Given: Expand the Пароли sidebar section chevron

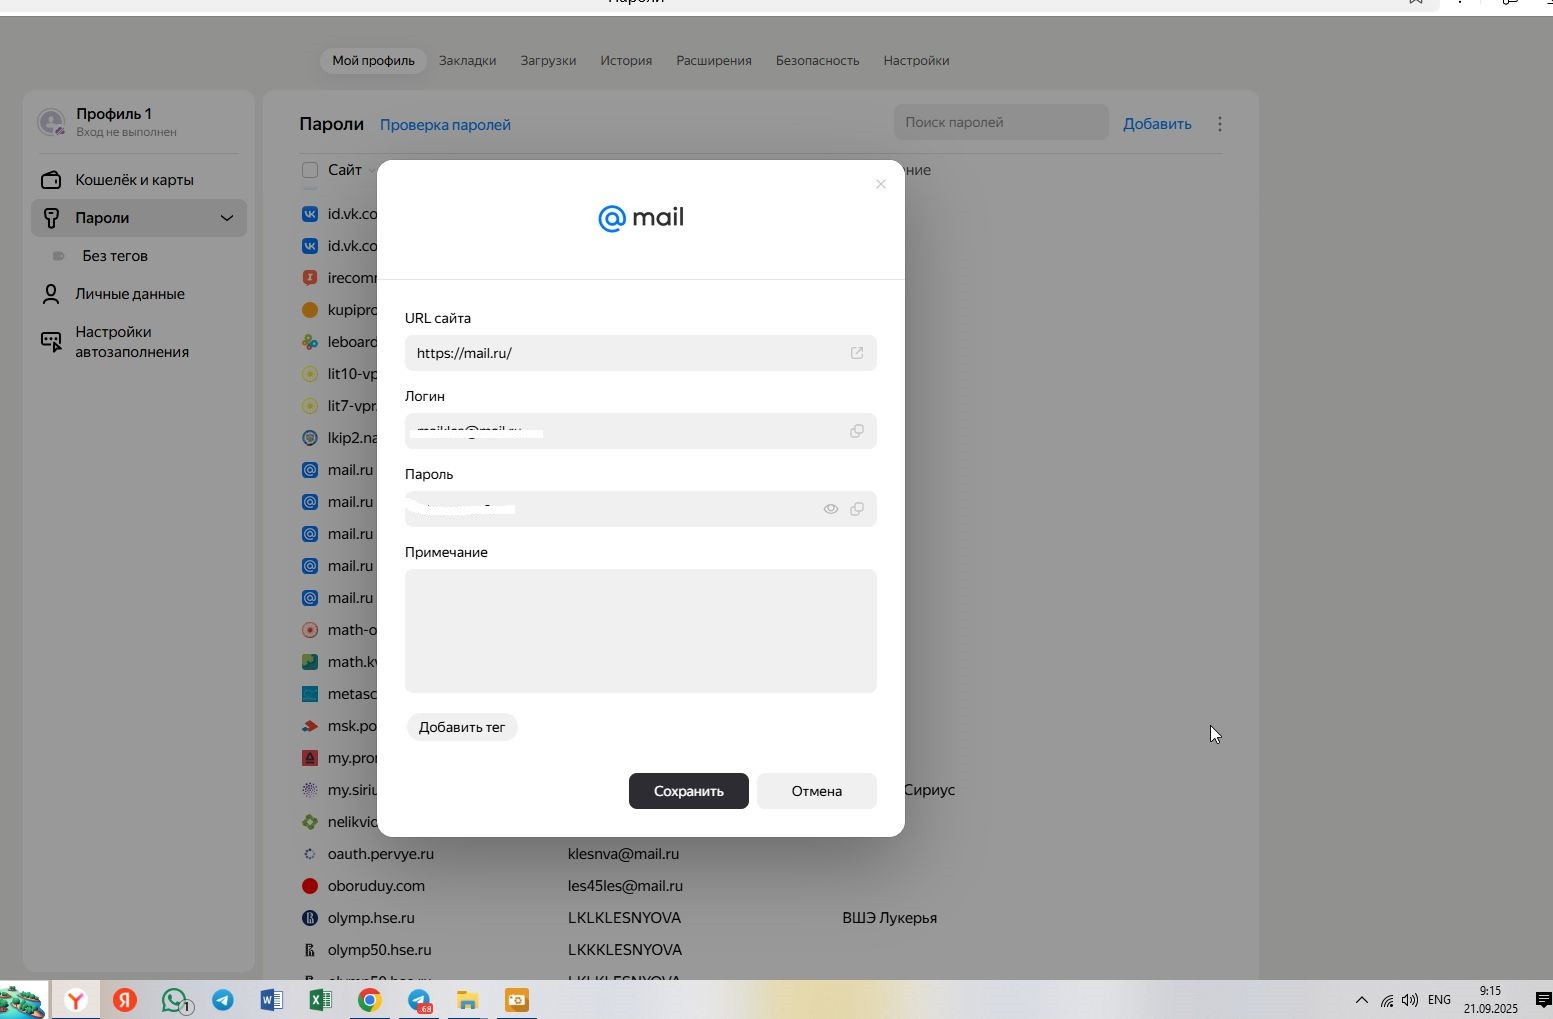Looking at the screenshot, I should click(x=227, y=218).
